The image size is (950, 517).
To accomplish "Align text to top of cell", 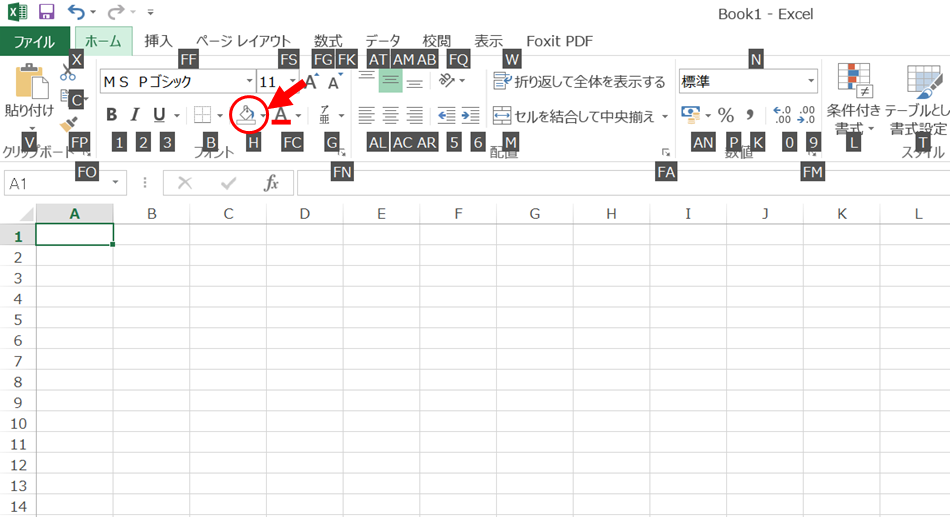I will coord(367,79).
